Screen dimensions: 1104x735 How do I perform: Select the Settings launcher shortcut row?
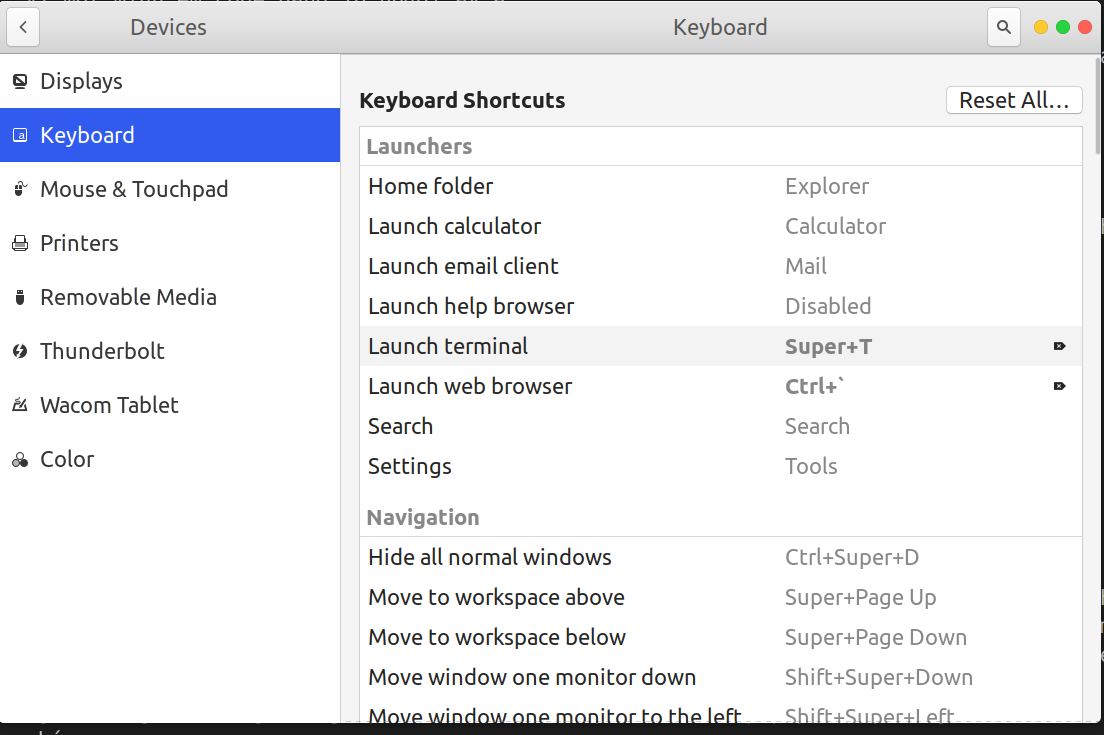720,467
